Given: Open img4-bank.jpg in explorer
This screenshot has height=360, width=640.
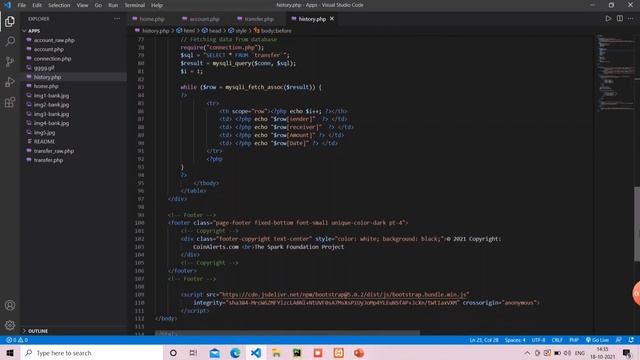Looking at the screenshot, I should 51,123.
